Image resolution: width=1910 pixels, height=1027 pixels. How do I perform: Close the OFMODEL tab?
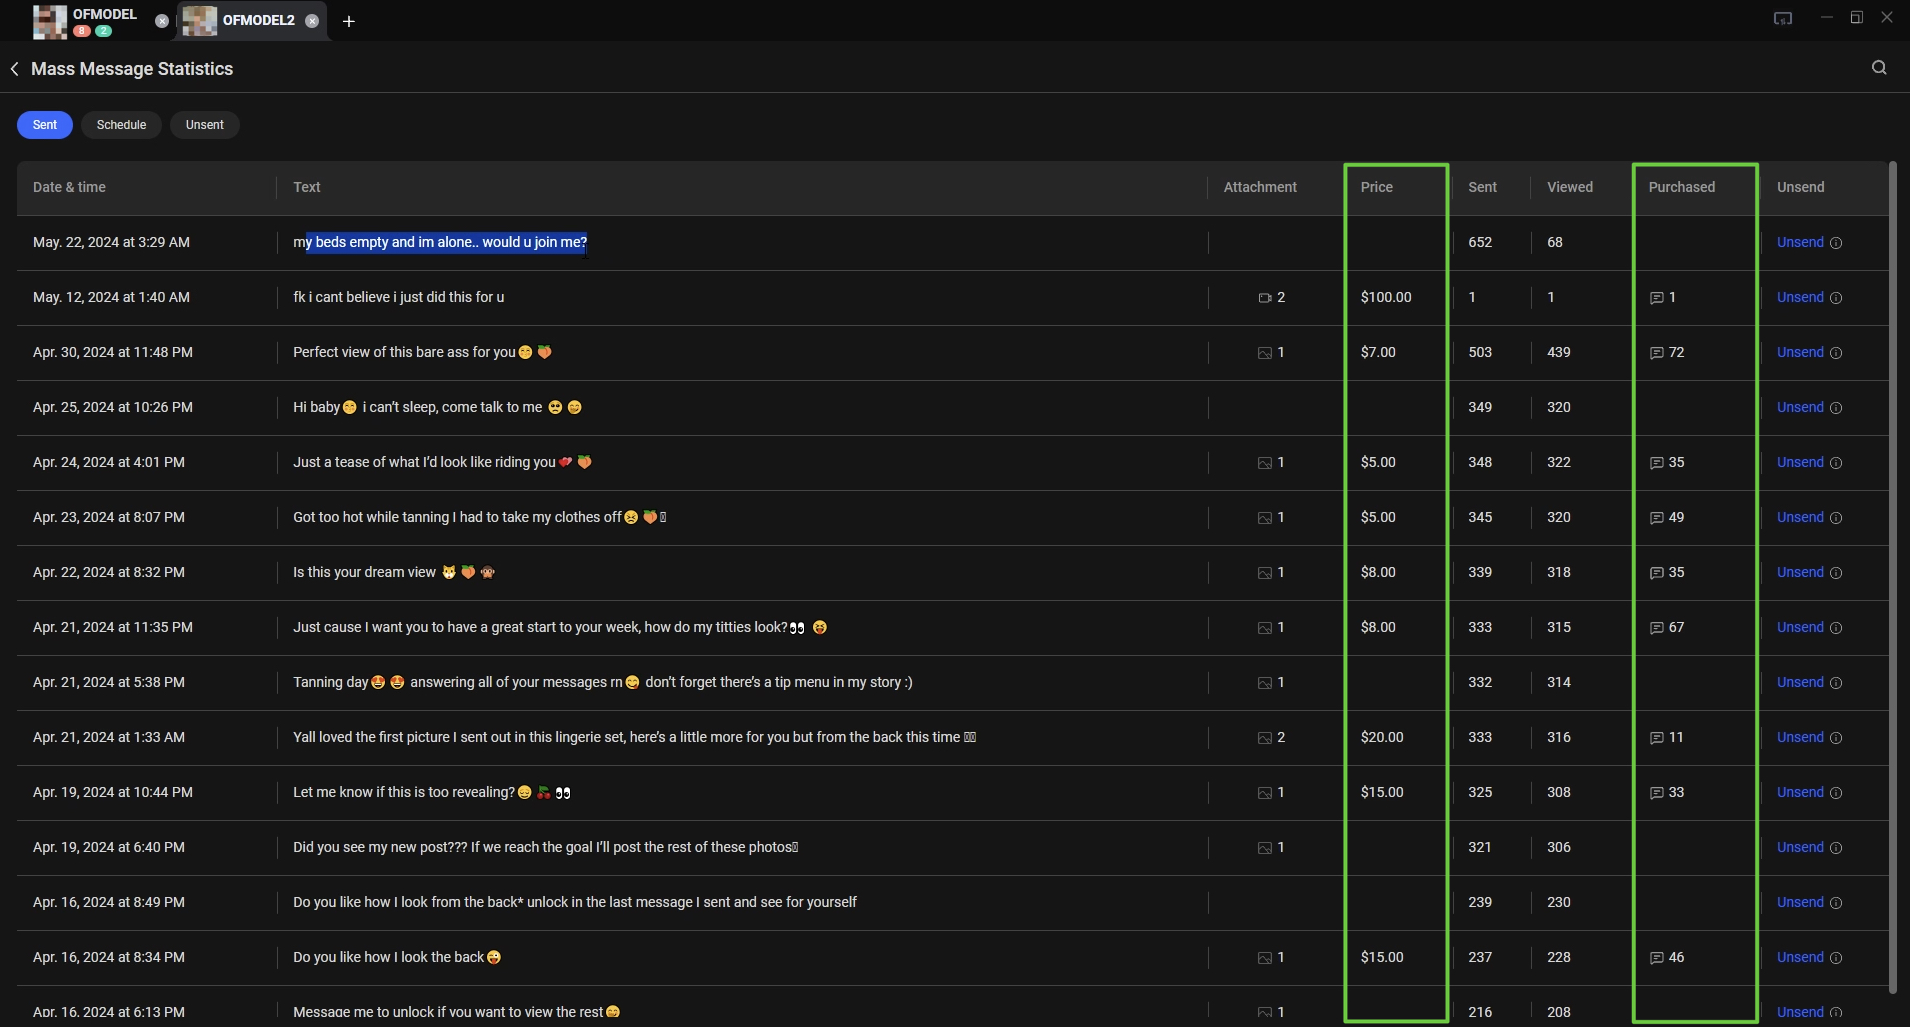pyautogui.click(x=162, y=21)
